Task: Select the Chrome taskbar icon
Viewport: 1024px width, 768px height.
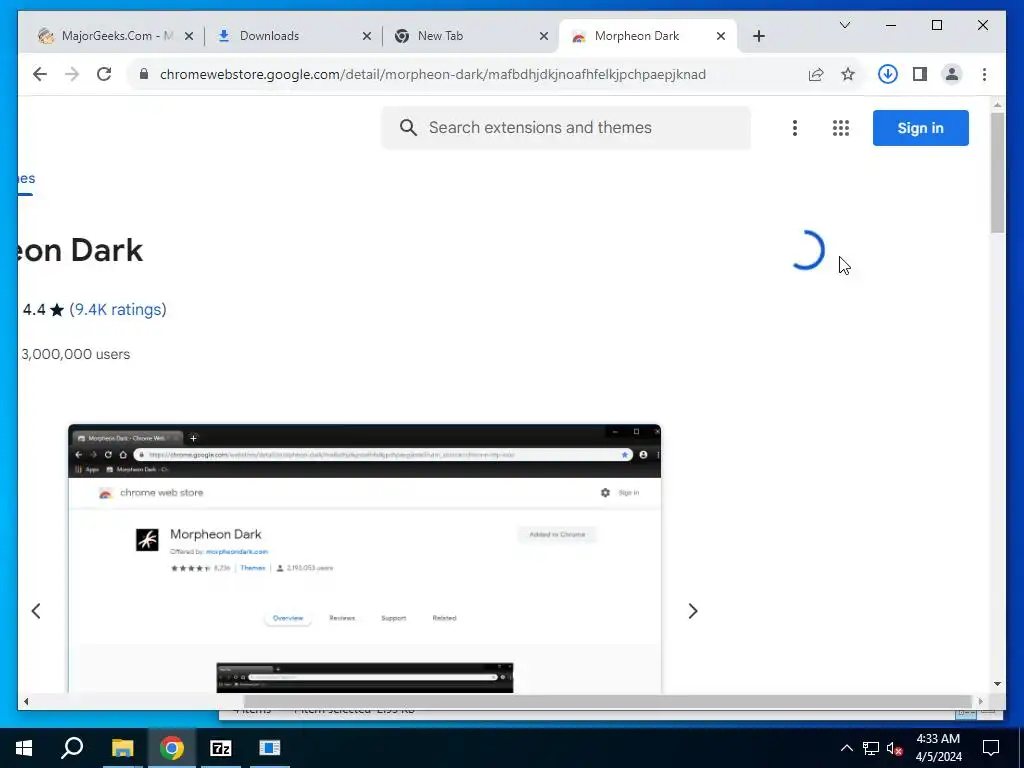Action: pyautogui.click(x=172, y=748)
